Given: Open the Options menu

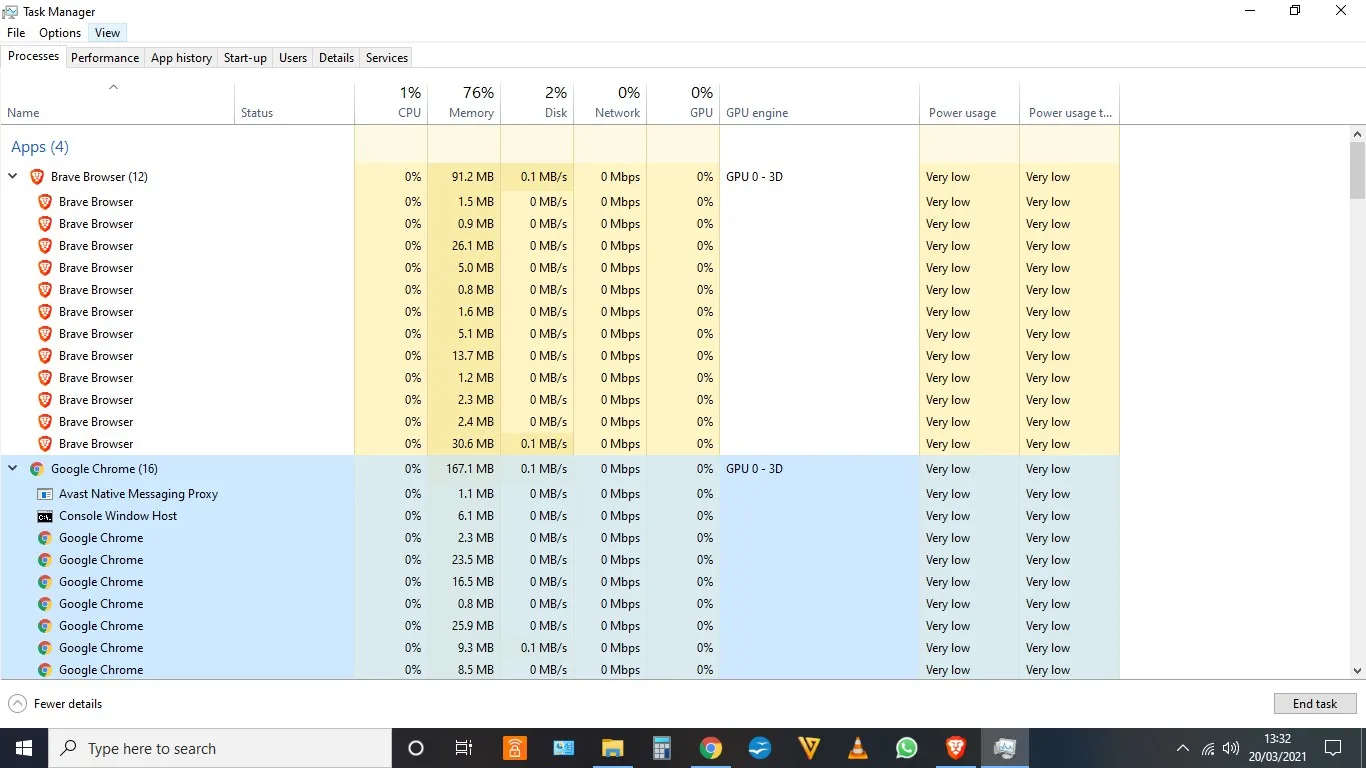Looking at the screenshot, I should pos(60,33).
